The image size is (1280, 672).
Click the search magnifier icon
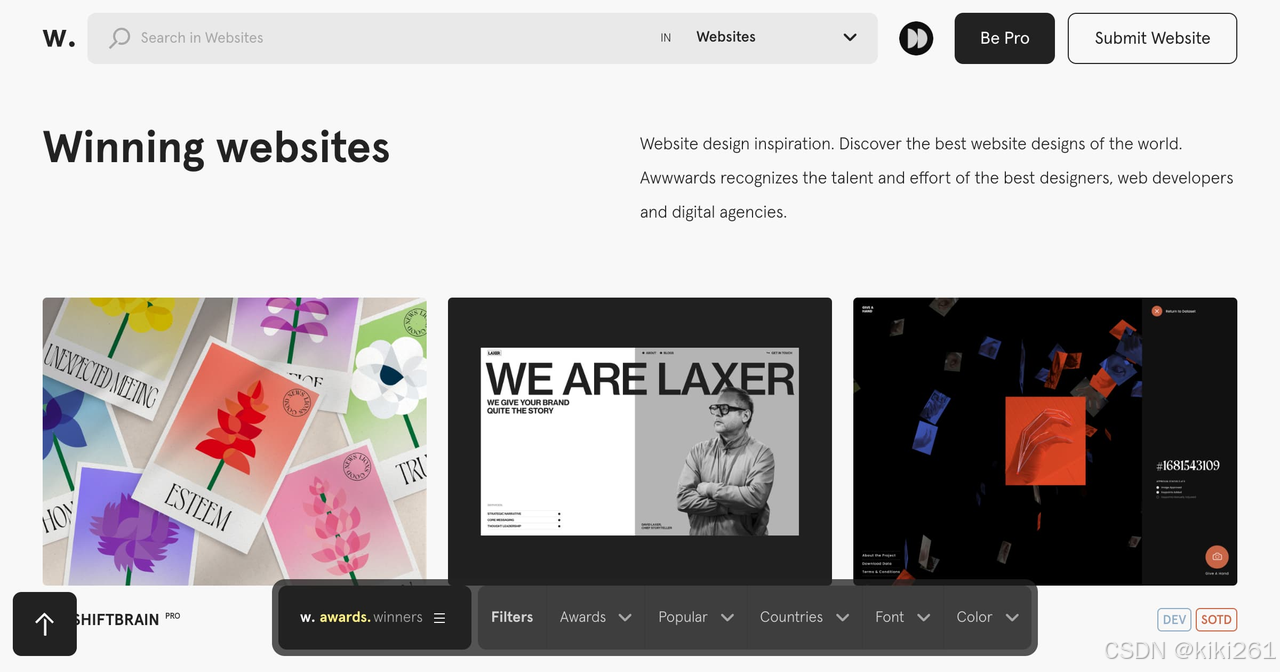tap(120, 38)
